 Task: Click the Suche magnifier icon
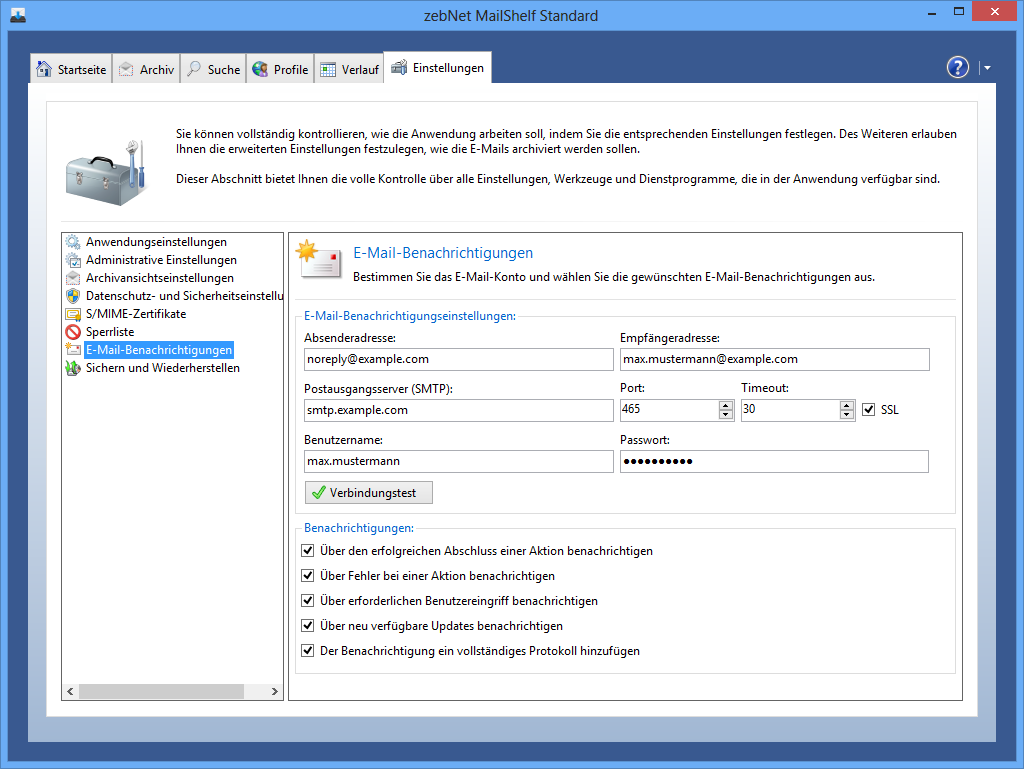click(x=194, y=69)
